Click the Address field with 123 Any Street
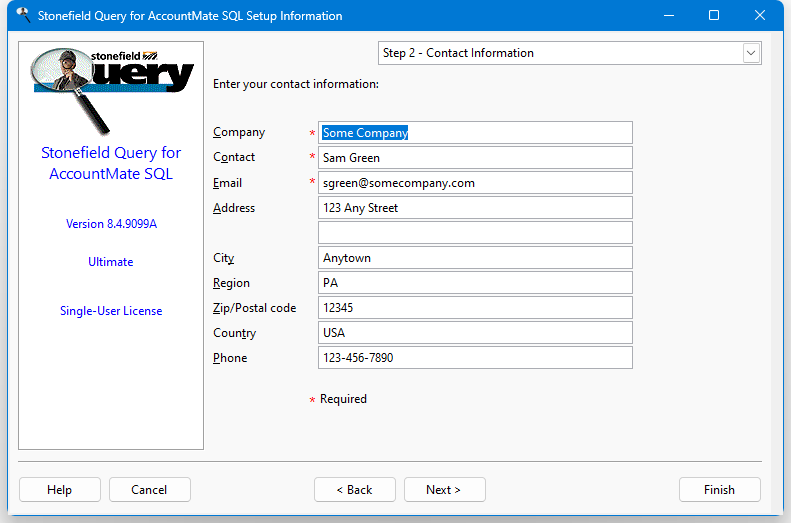791x523 pixels. [475, 208]
